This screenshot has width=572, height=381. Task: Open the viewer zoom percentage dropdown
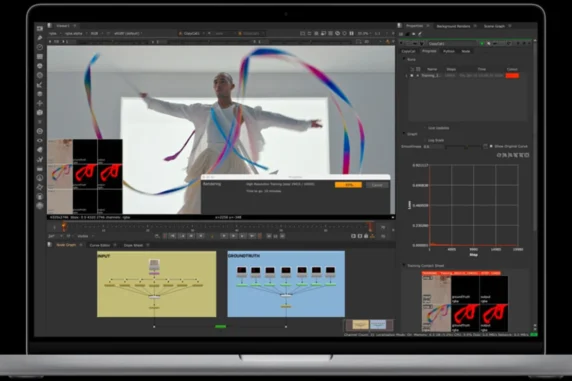[364, 33]
